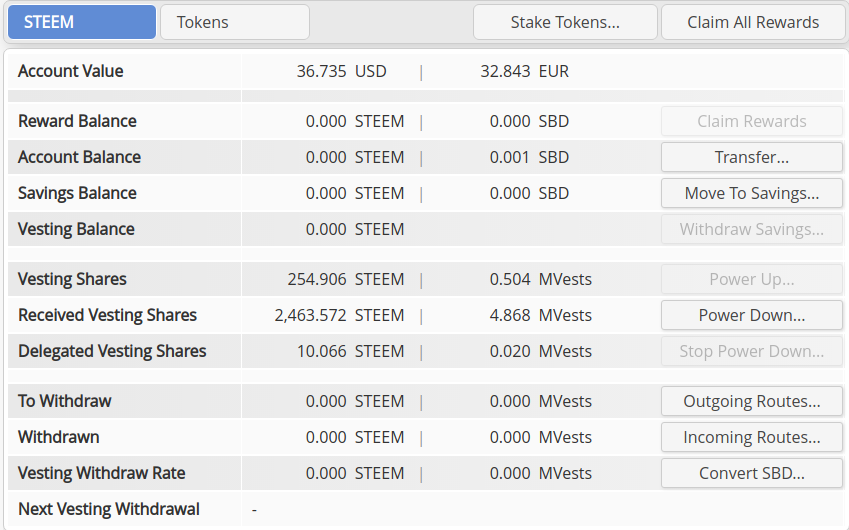849x530 pixels.
Task: Select the Withdrawn label
Action: pos(58,437)
